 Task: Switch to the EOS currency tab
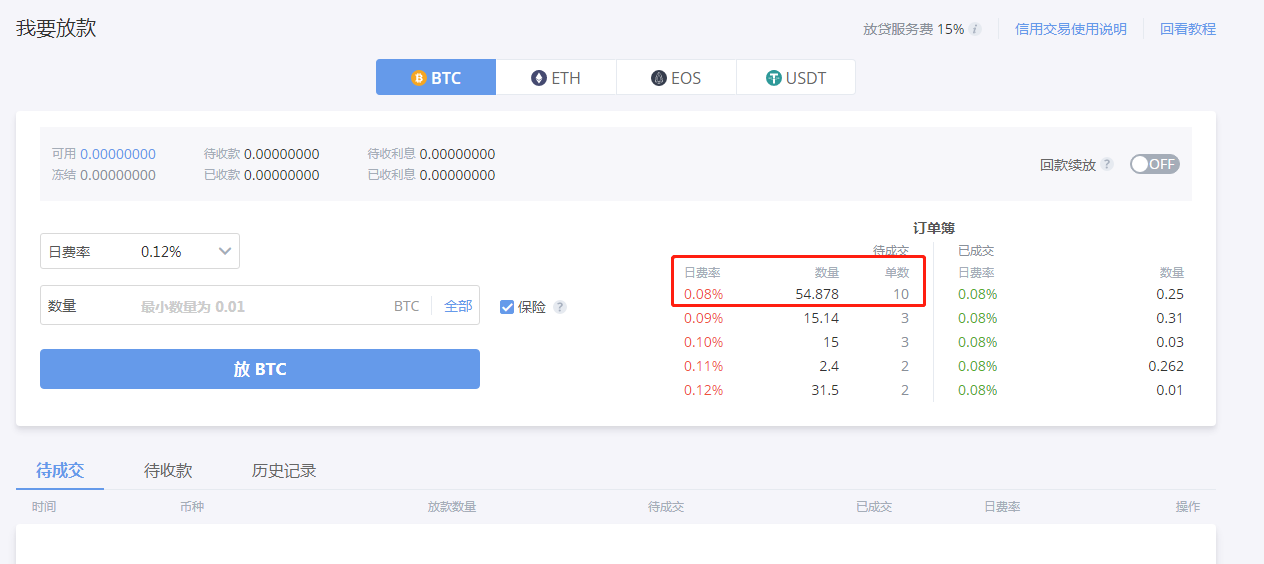[x=676, y=77]
